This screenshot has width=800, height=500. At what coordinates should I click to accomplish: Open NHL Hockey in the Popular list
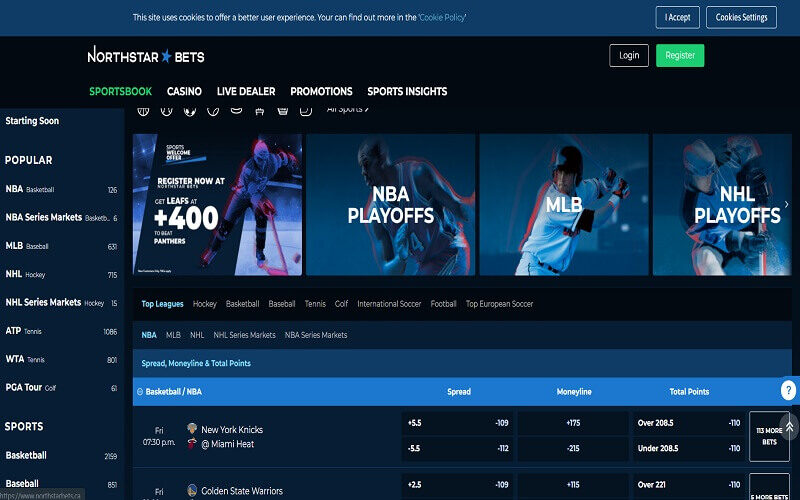coord(61,274)
